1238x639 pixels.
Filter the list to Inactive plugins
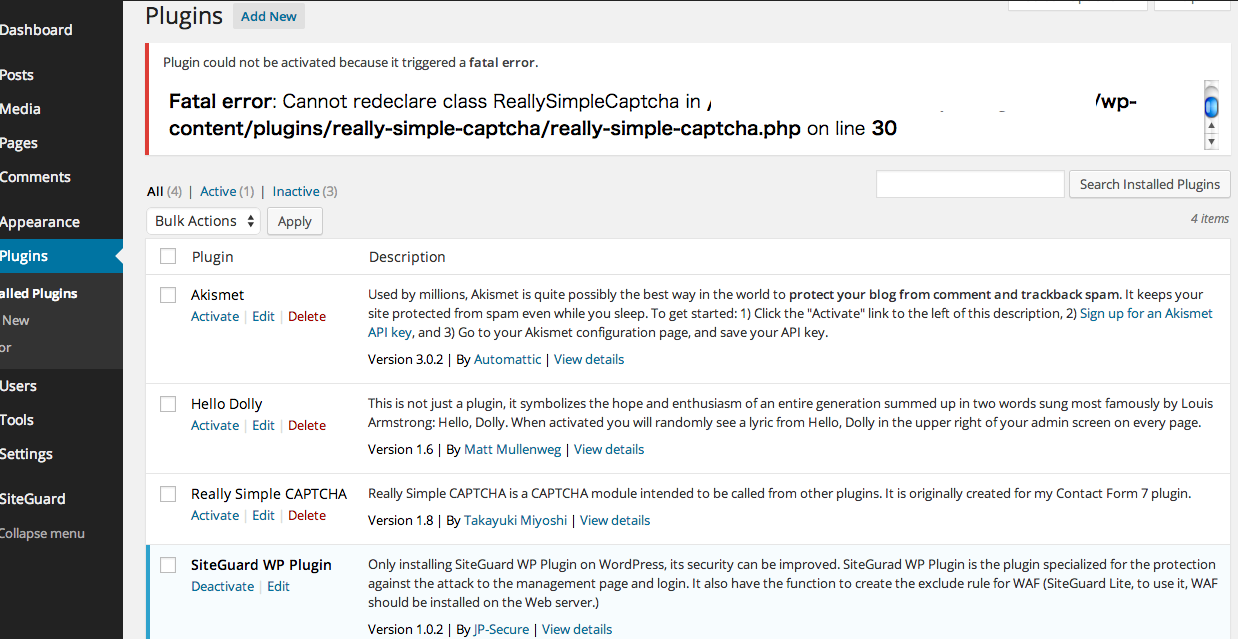pyautogui.click(x=296, y=191)
